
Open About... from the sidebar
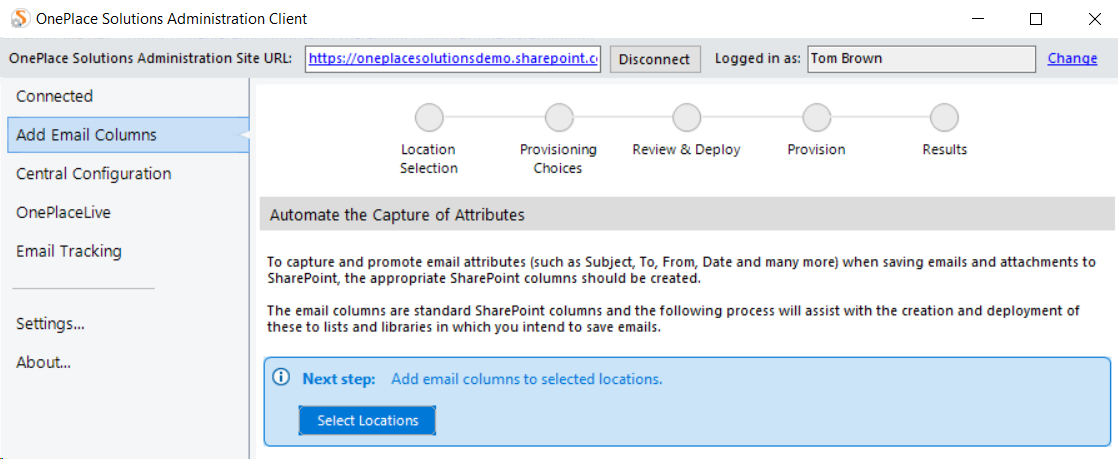43,362
